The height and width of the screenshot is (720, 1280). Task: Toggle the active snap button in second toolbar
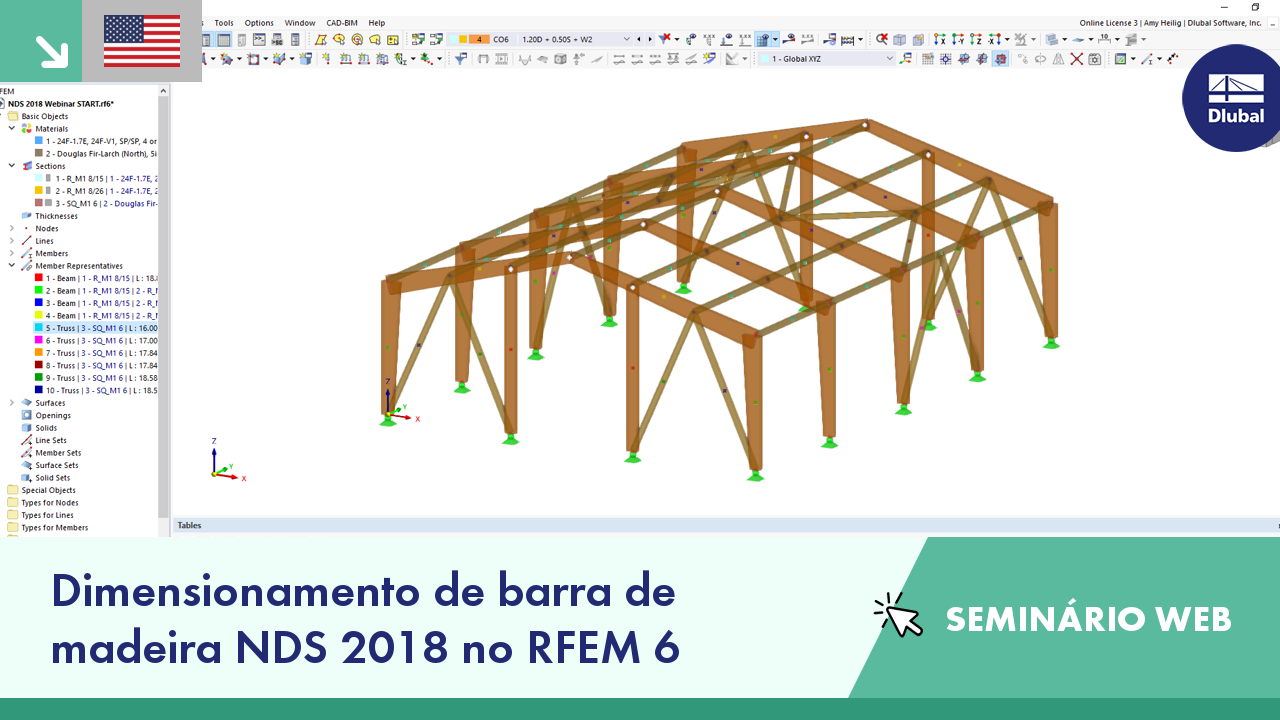click(x=1000, y=59)
